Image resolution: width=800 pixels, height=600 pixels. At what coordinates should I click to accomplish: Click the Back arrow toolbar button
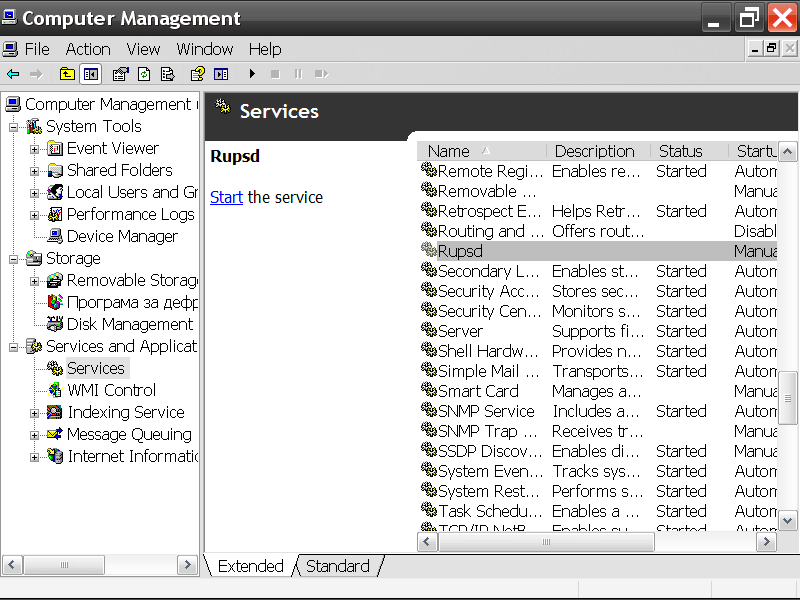tap(13, 74)
